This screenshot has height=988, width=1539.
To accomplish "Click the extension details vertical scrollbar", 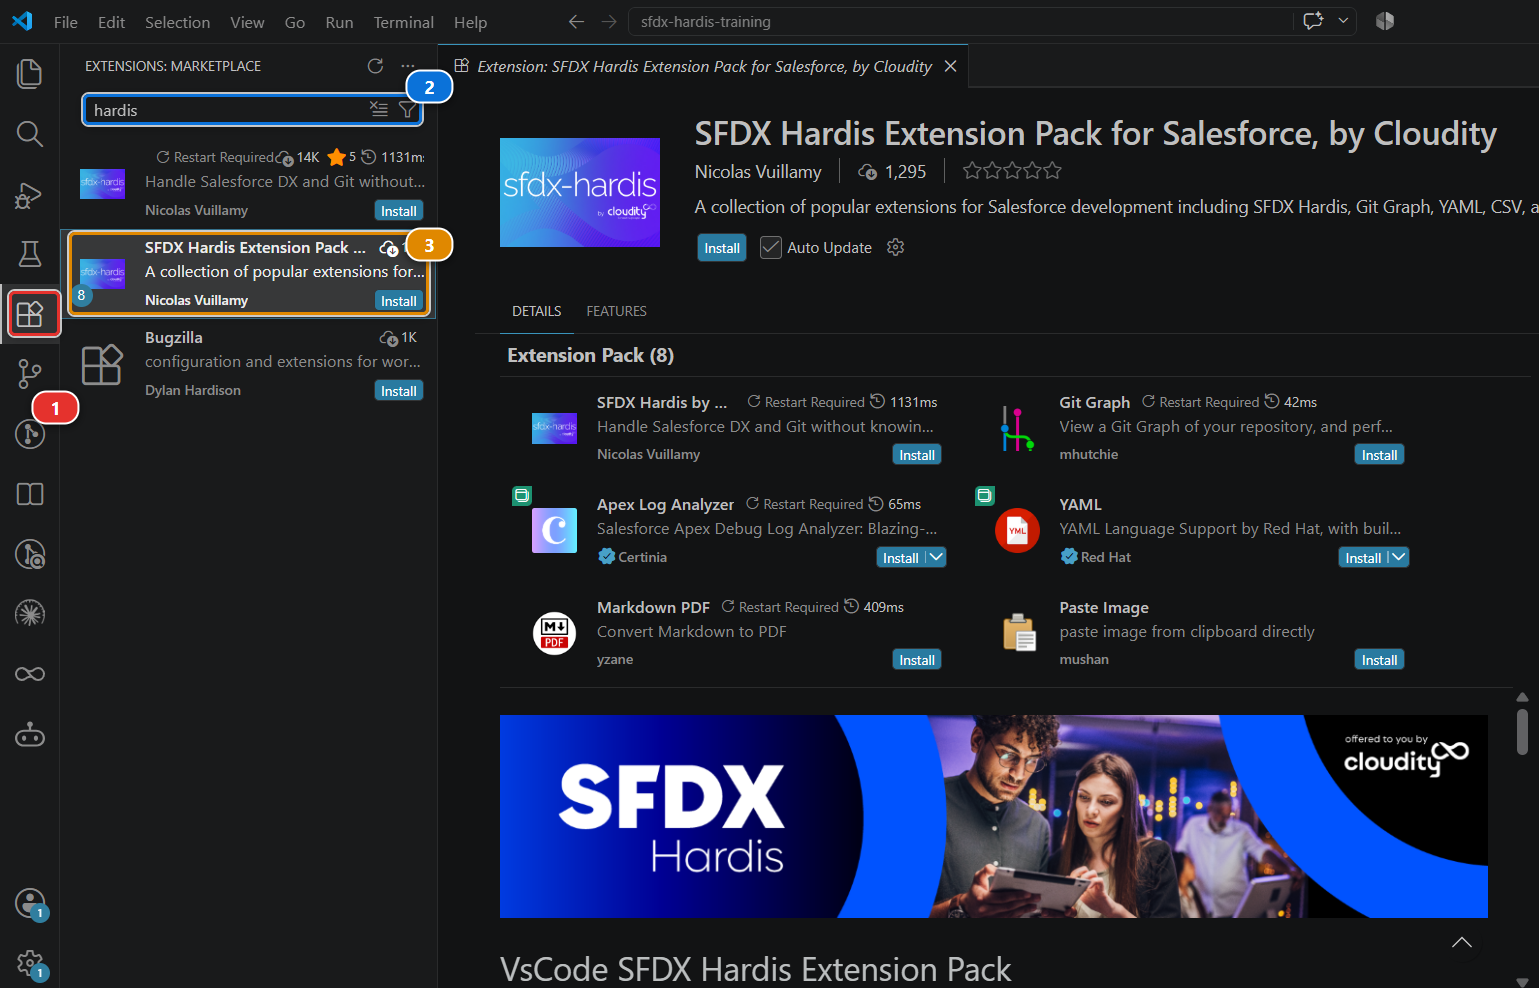I will (x=1522, y=731).
